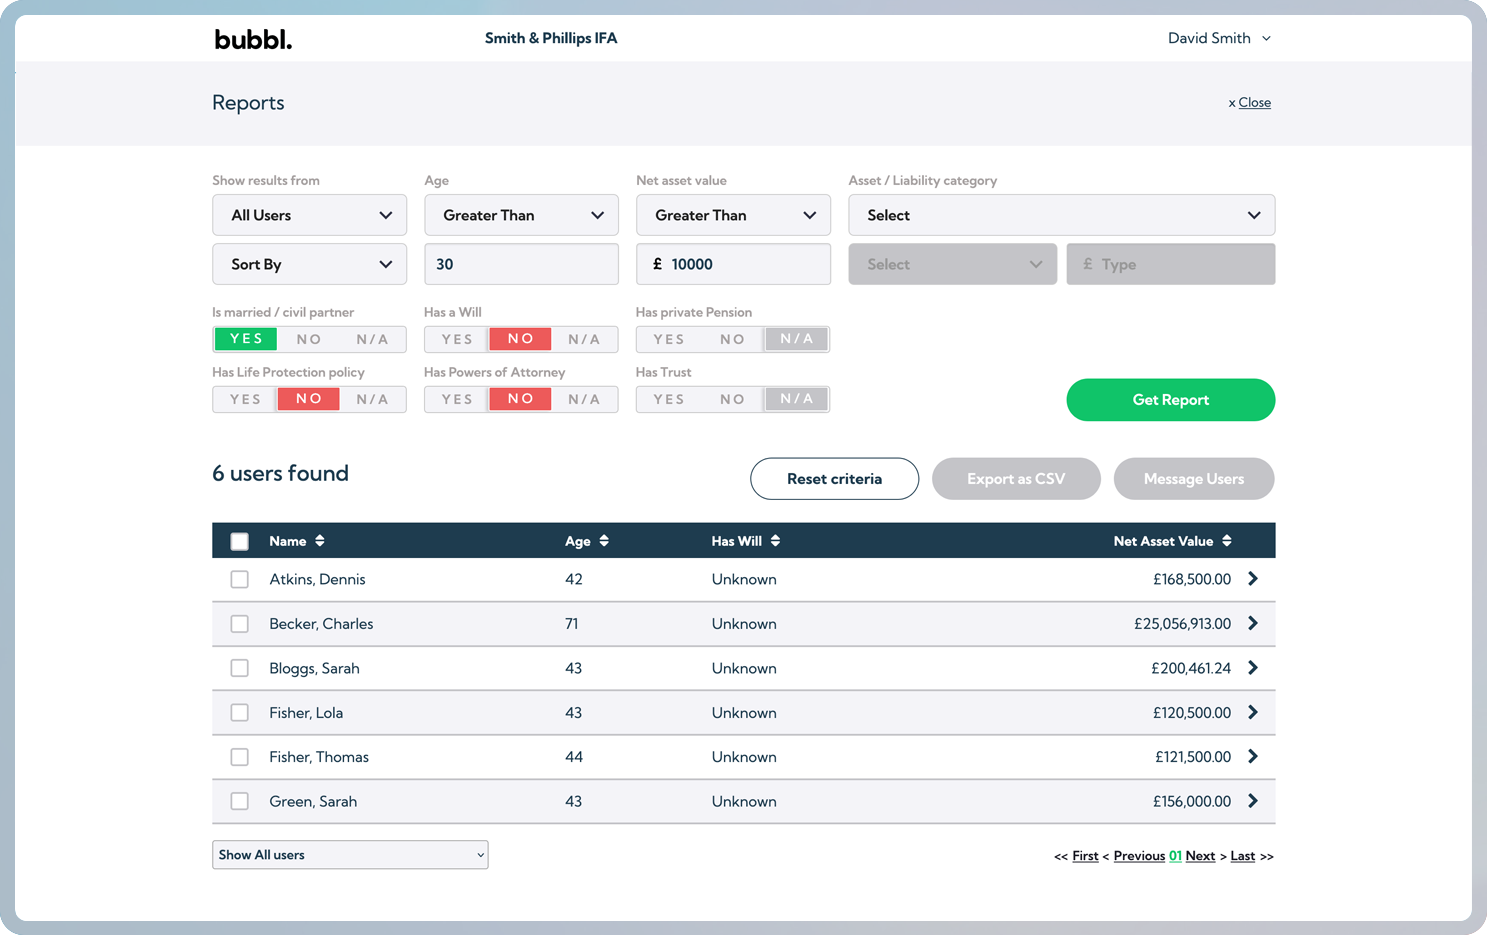1487x935 pixels.
Task: Tick the checkbox for Bloggs, Sarah
Action: point(240,668)
